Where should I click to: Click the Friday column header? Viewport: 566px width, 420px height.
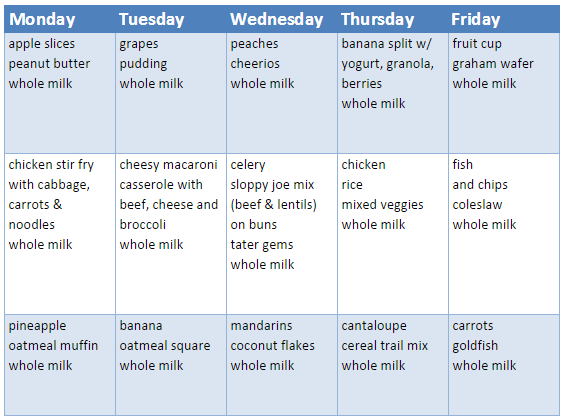click(504, 19)
